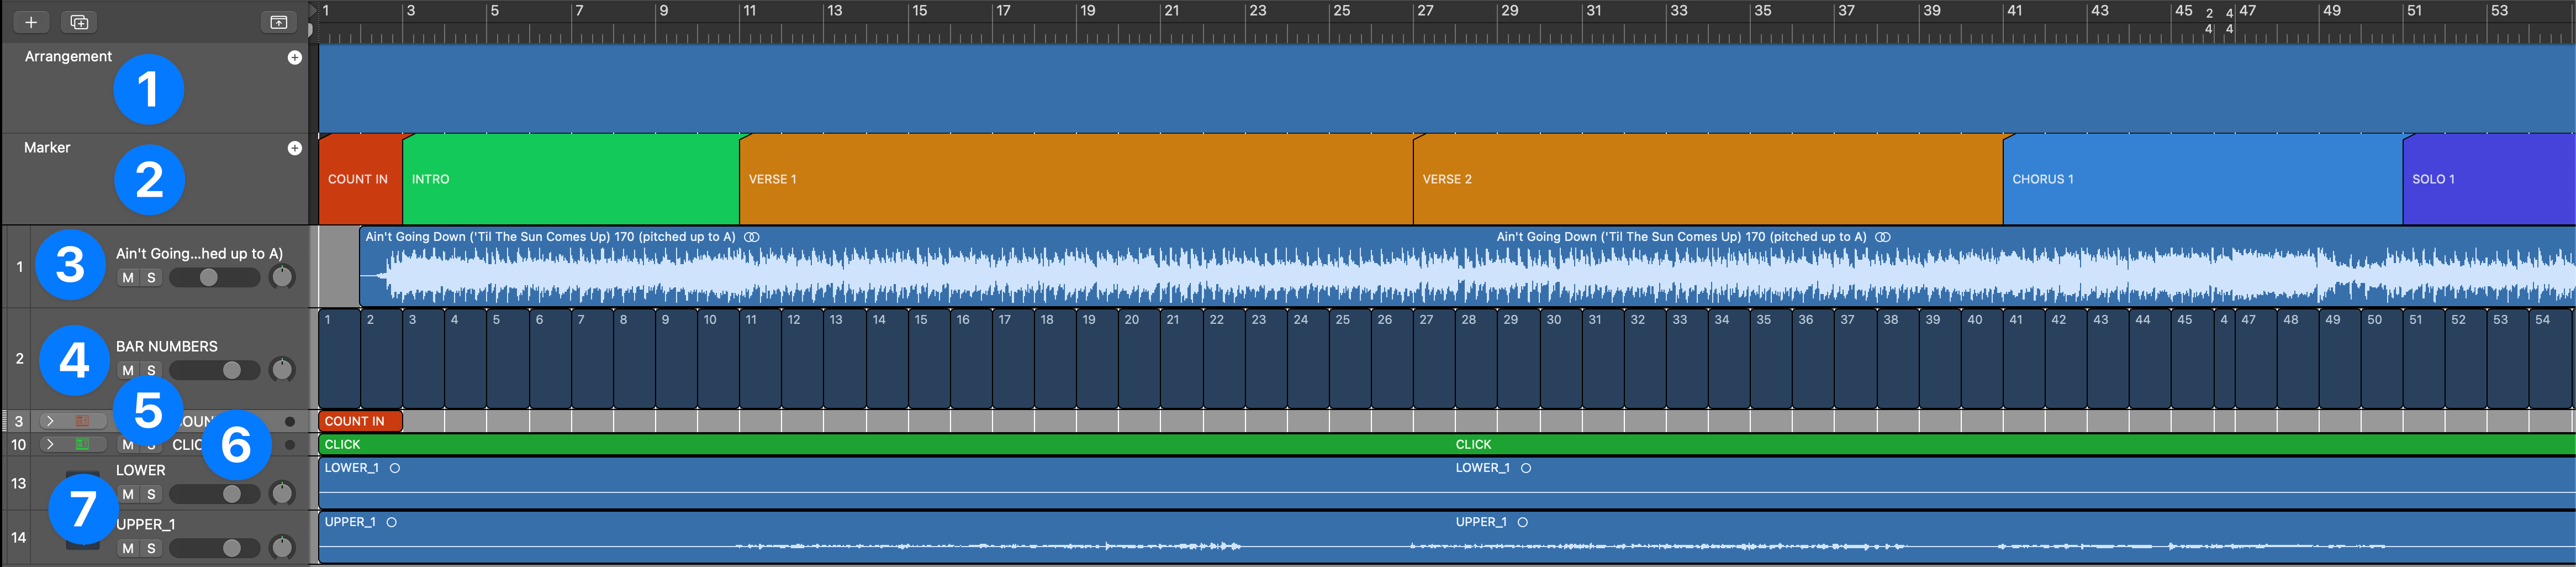Click bar 17 in the ruler
Screen dimensions: 2576x567
[1003, 11]
